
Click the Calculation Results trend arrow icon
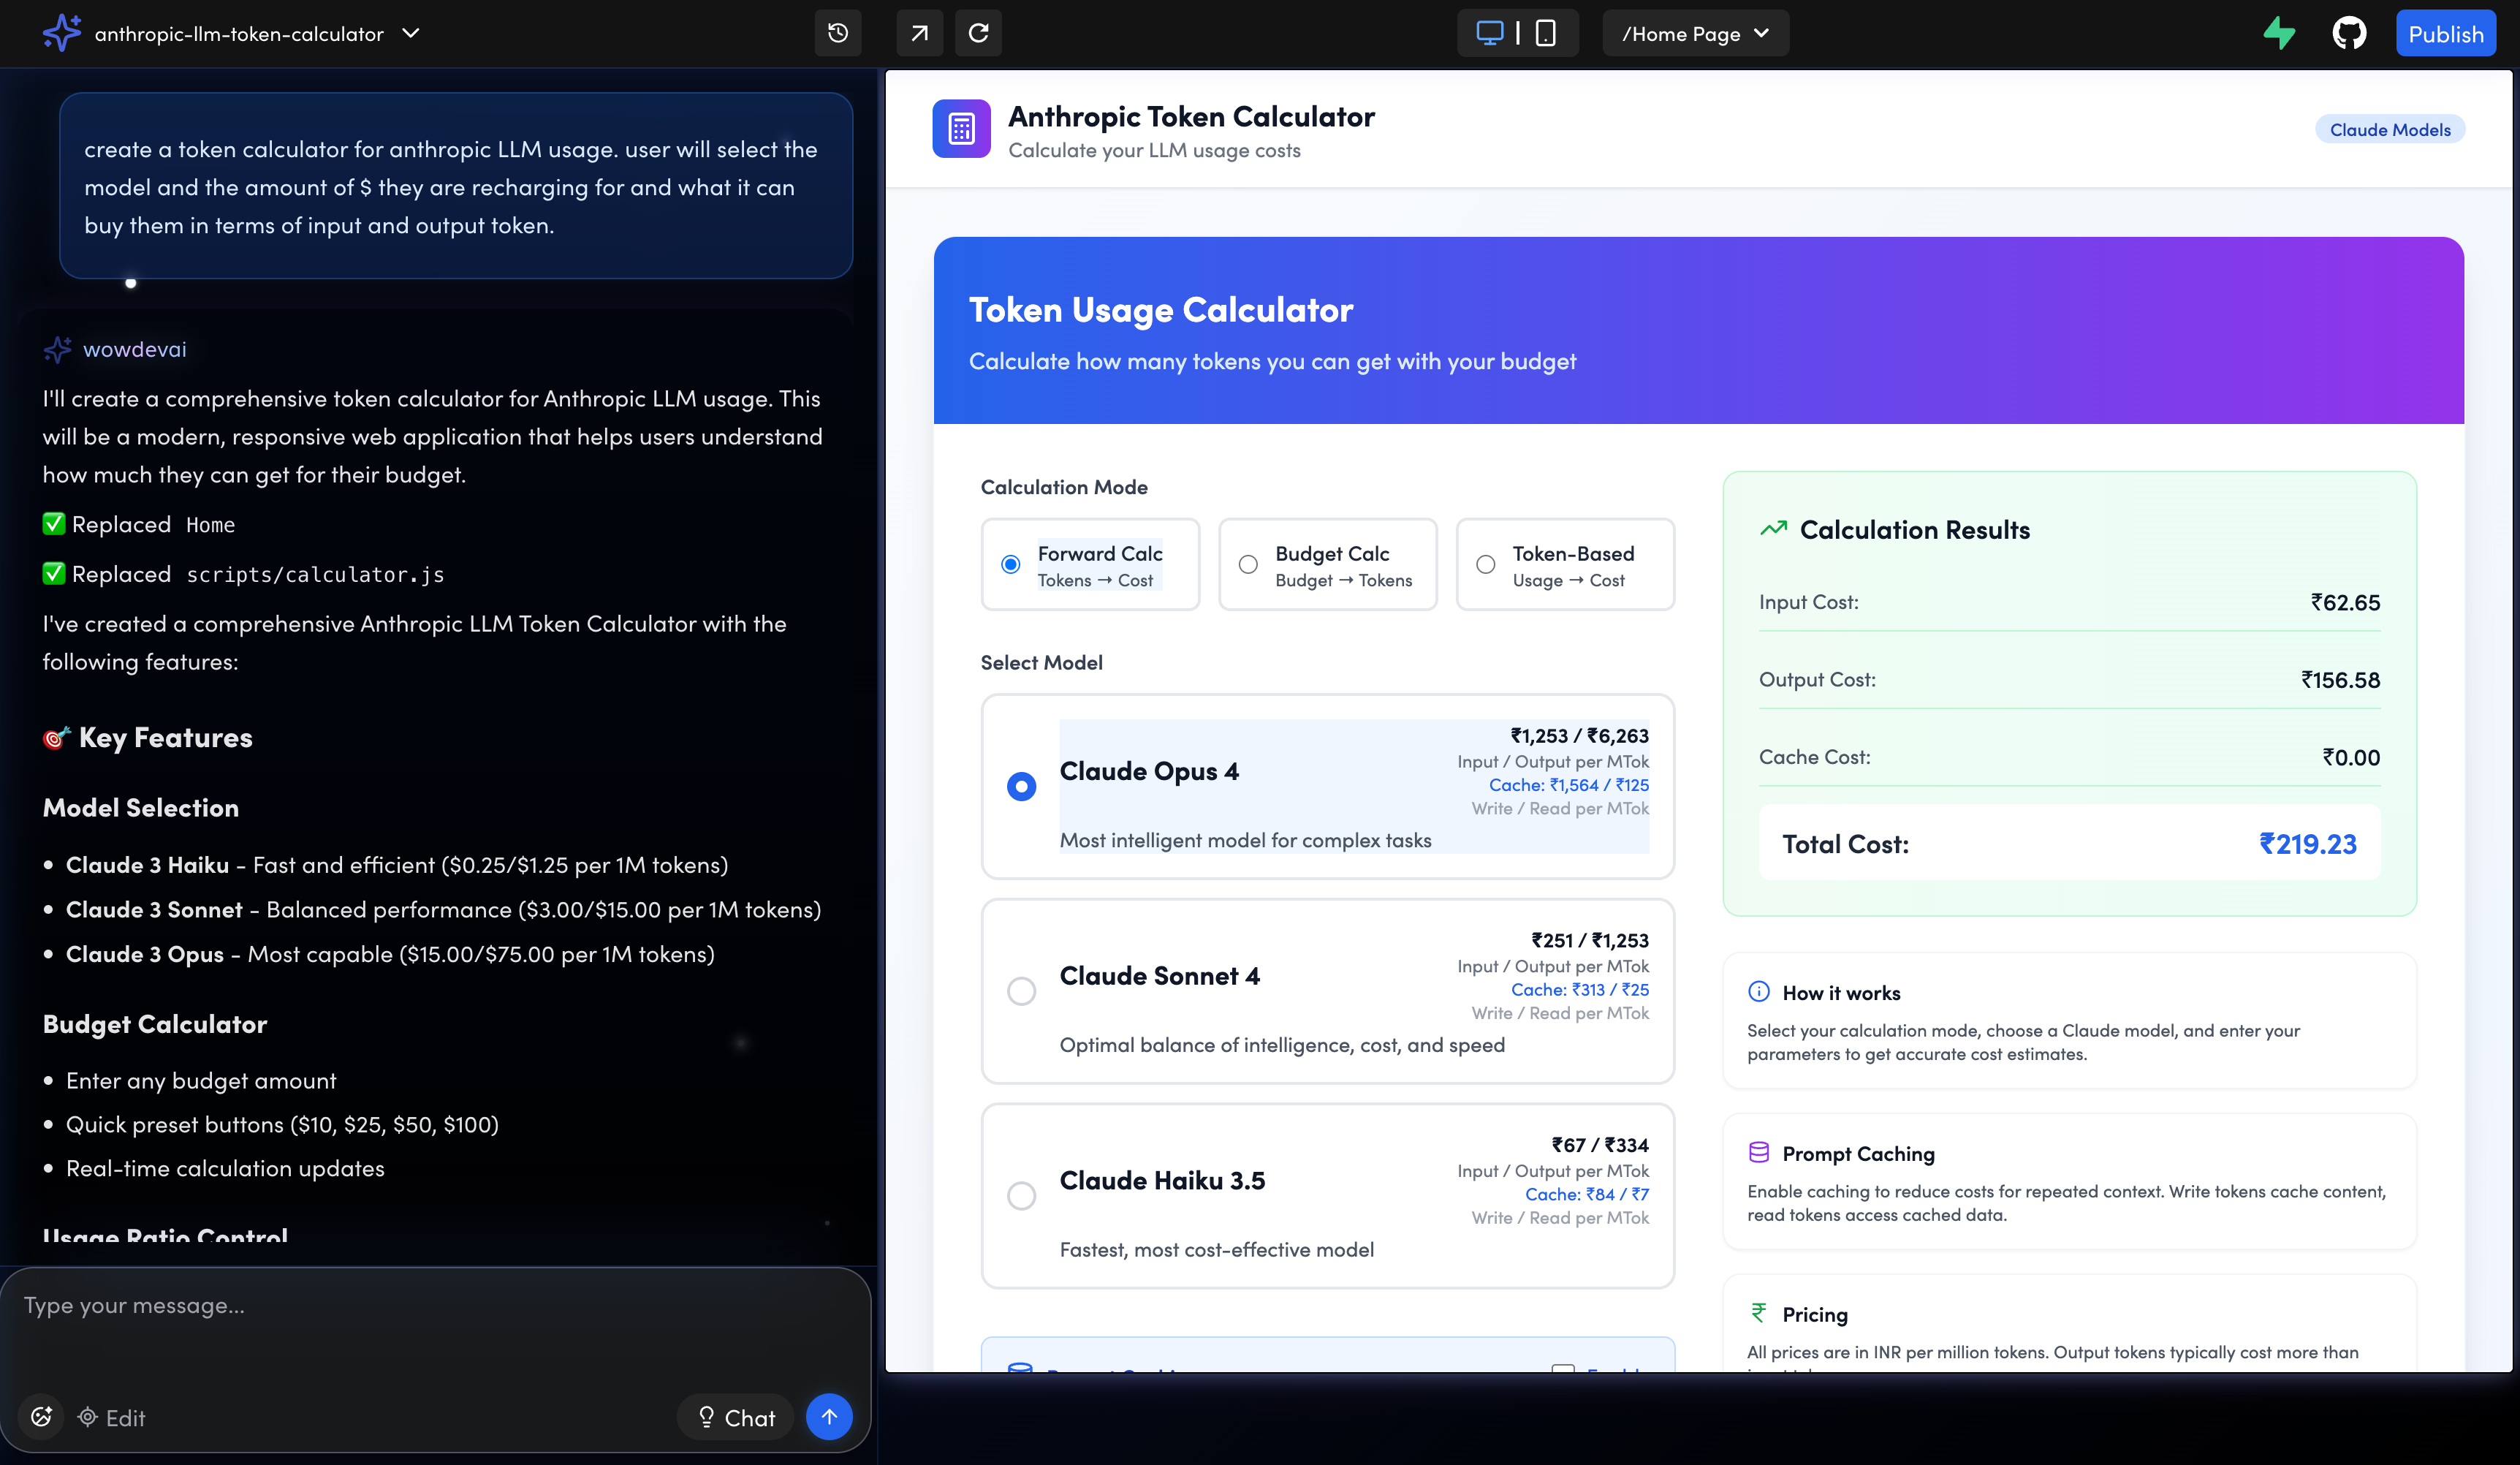click(x=1773, y=529)
